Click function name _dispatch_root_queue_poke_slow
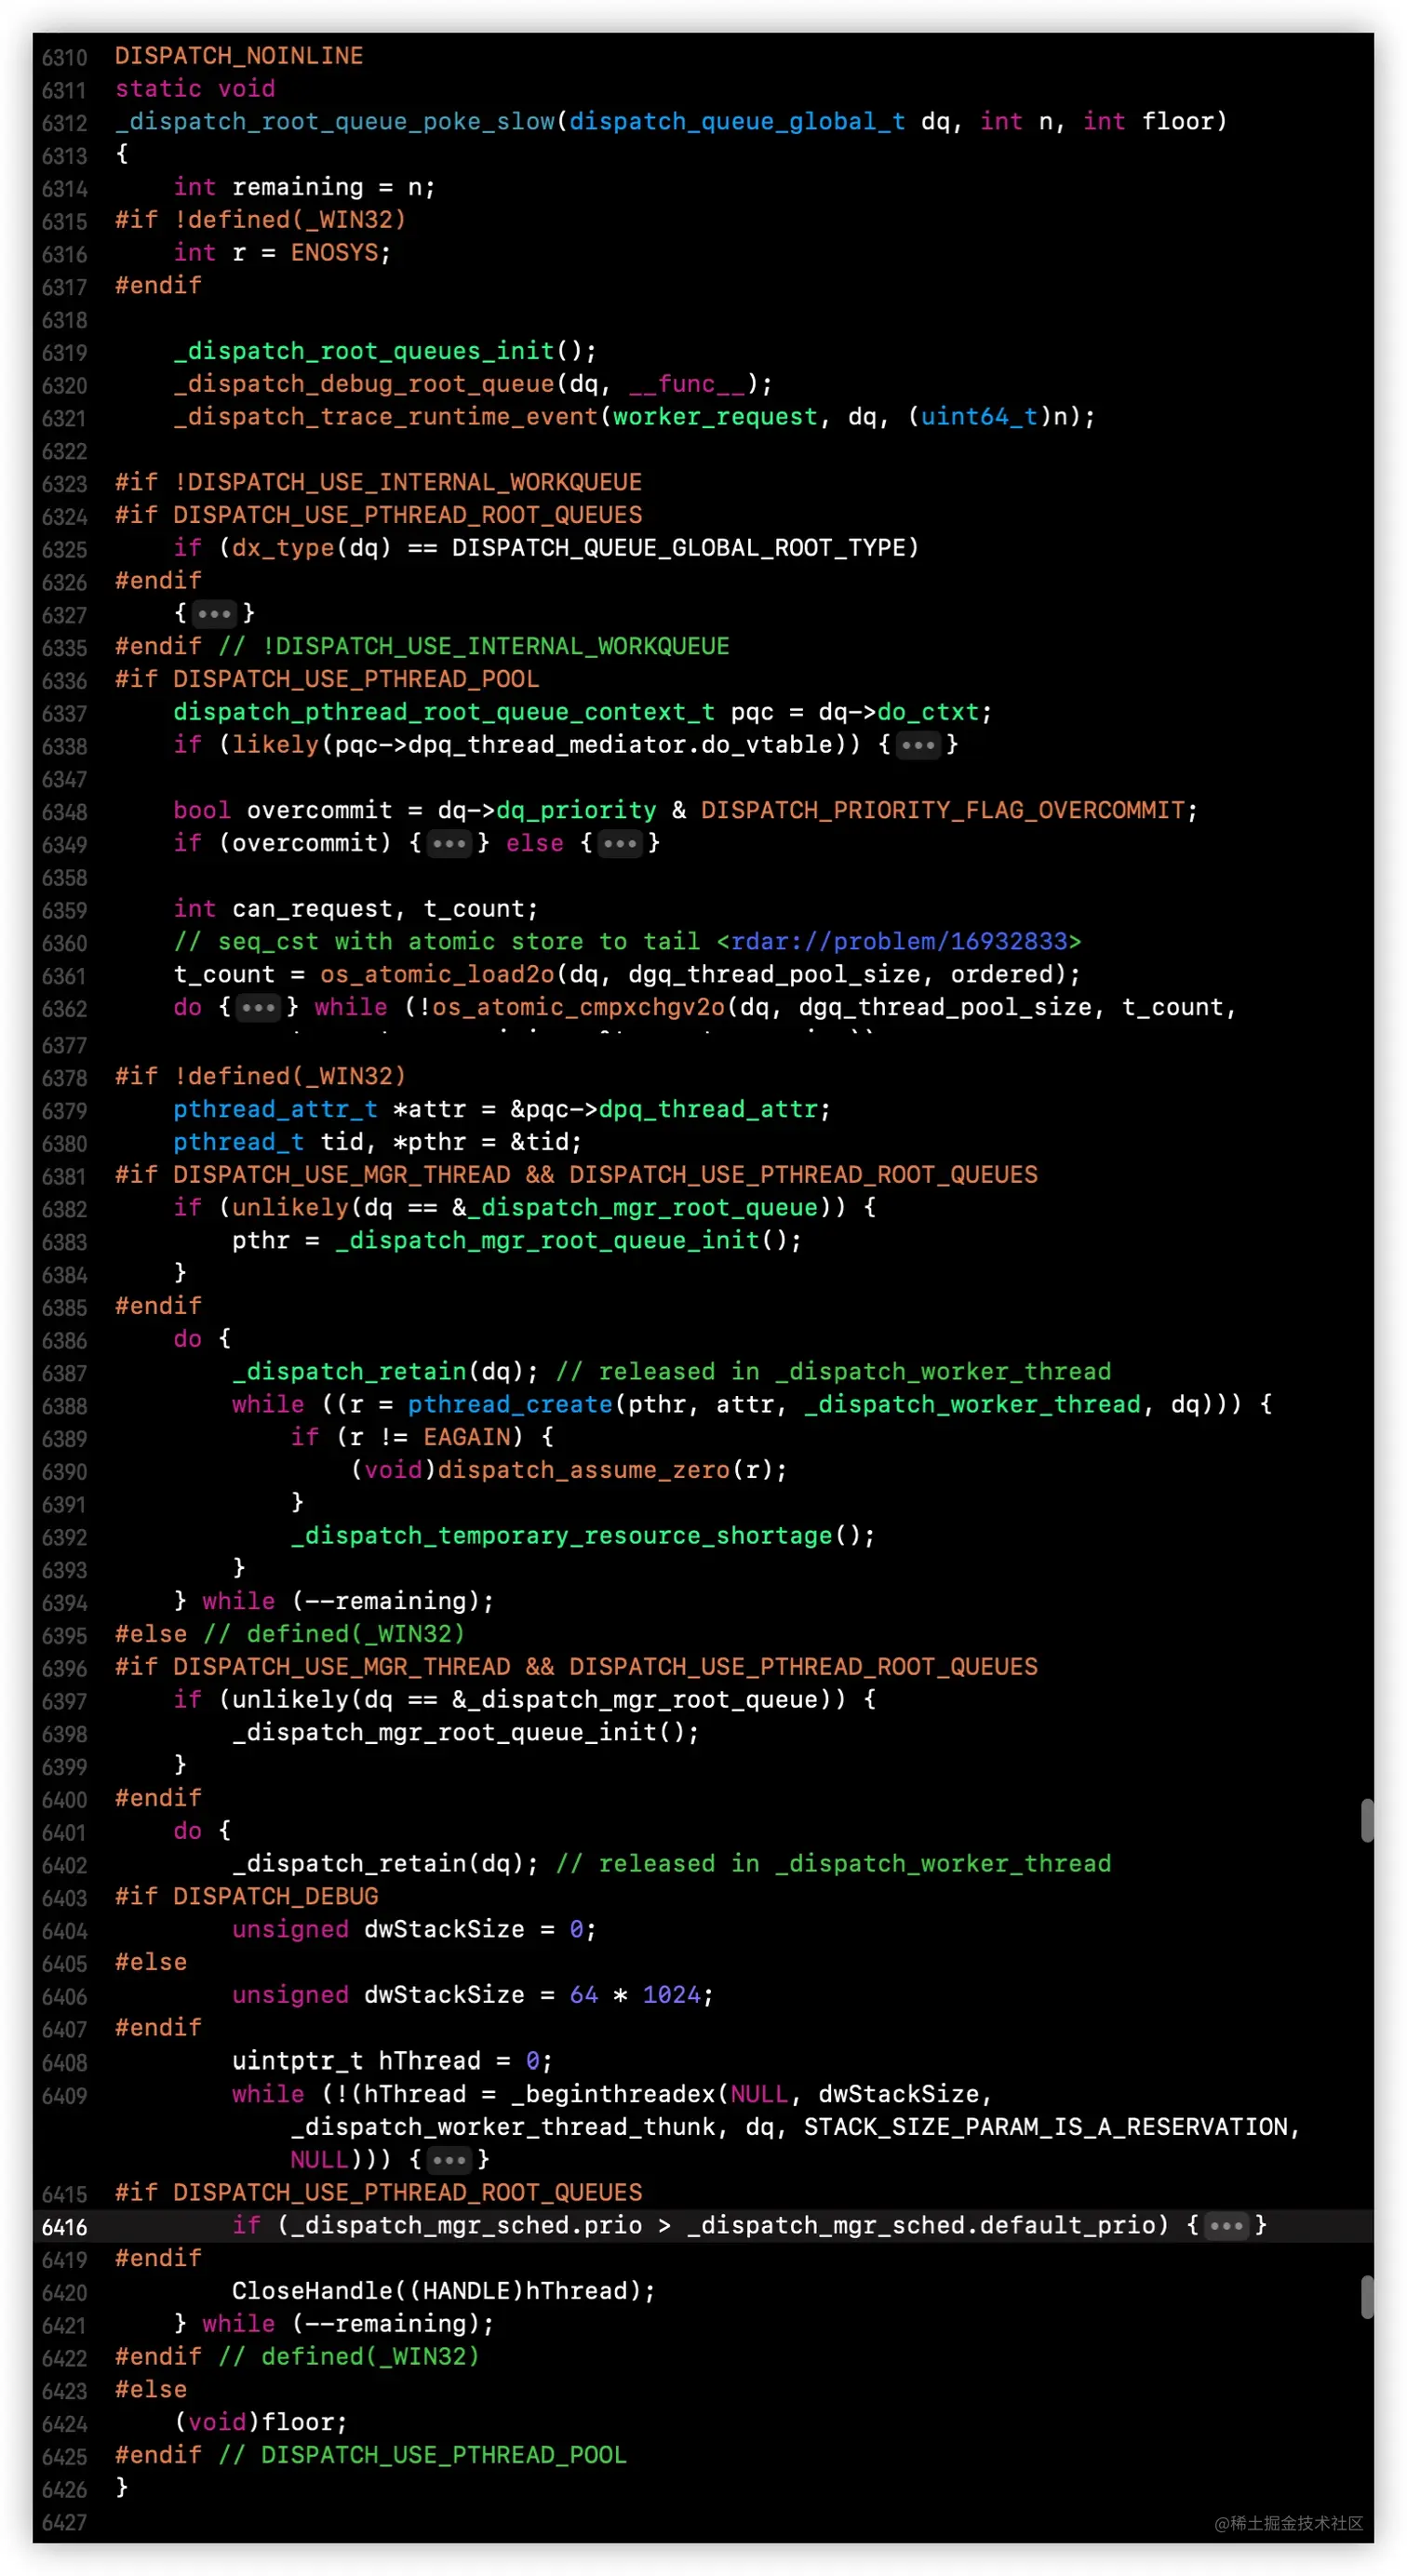The width and height of the screenshot is (1407, 2576). coord(335,121)
